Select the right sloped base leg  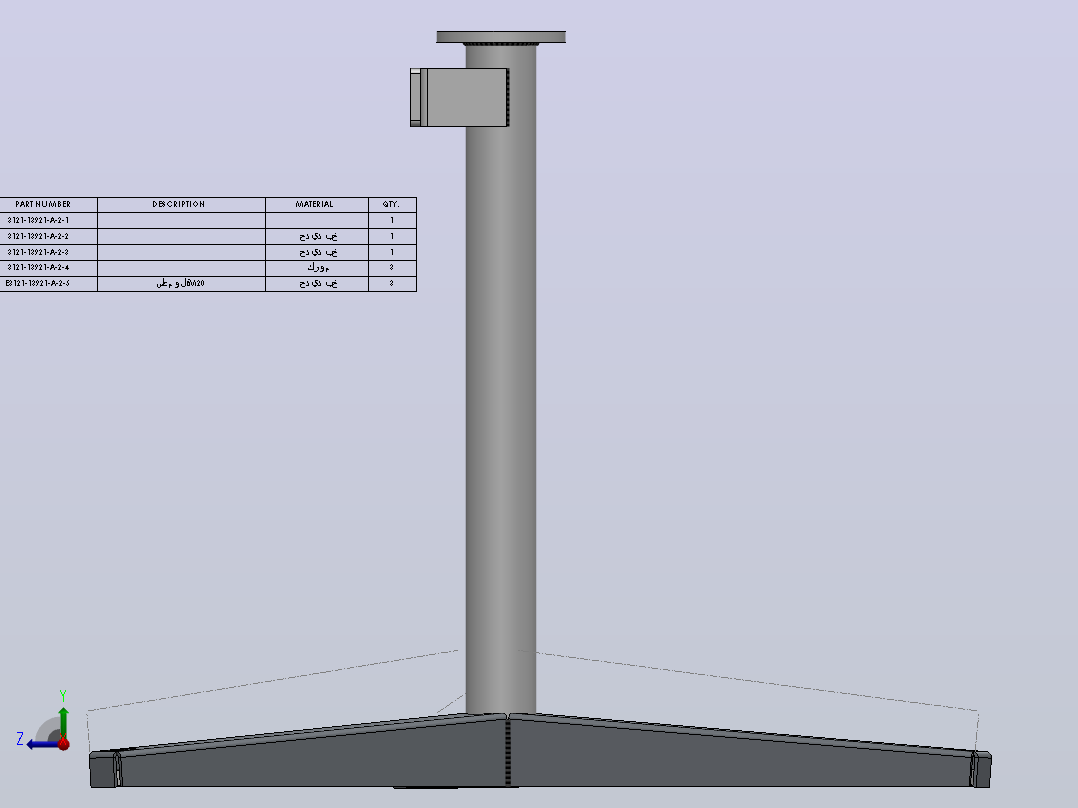(742, 756)
